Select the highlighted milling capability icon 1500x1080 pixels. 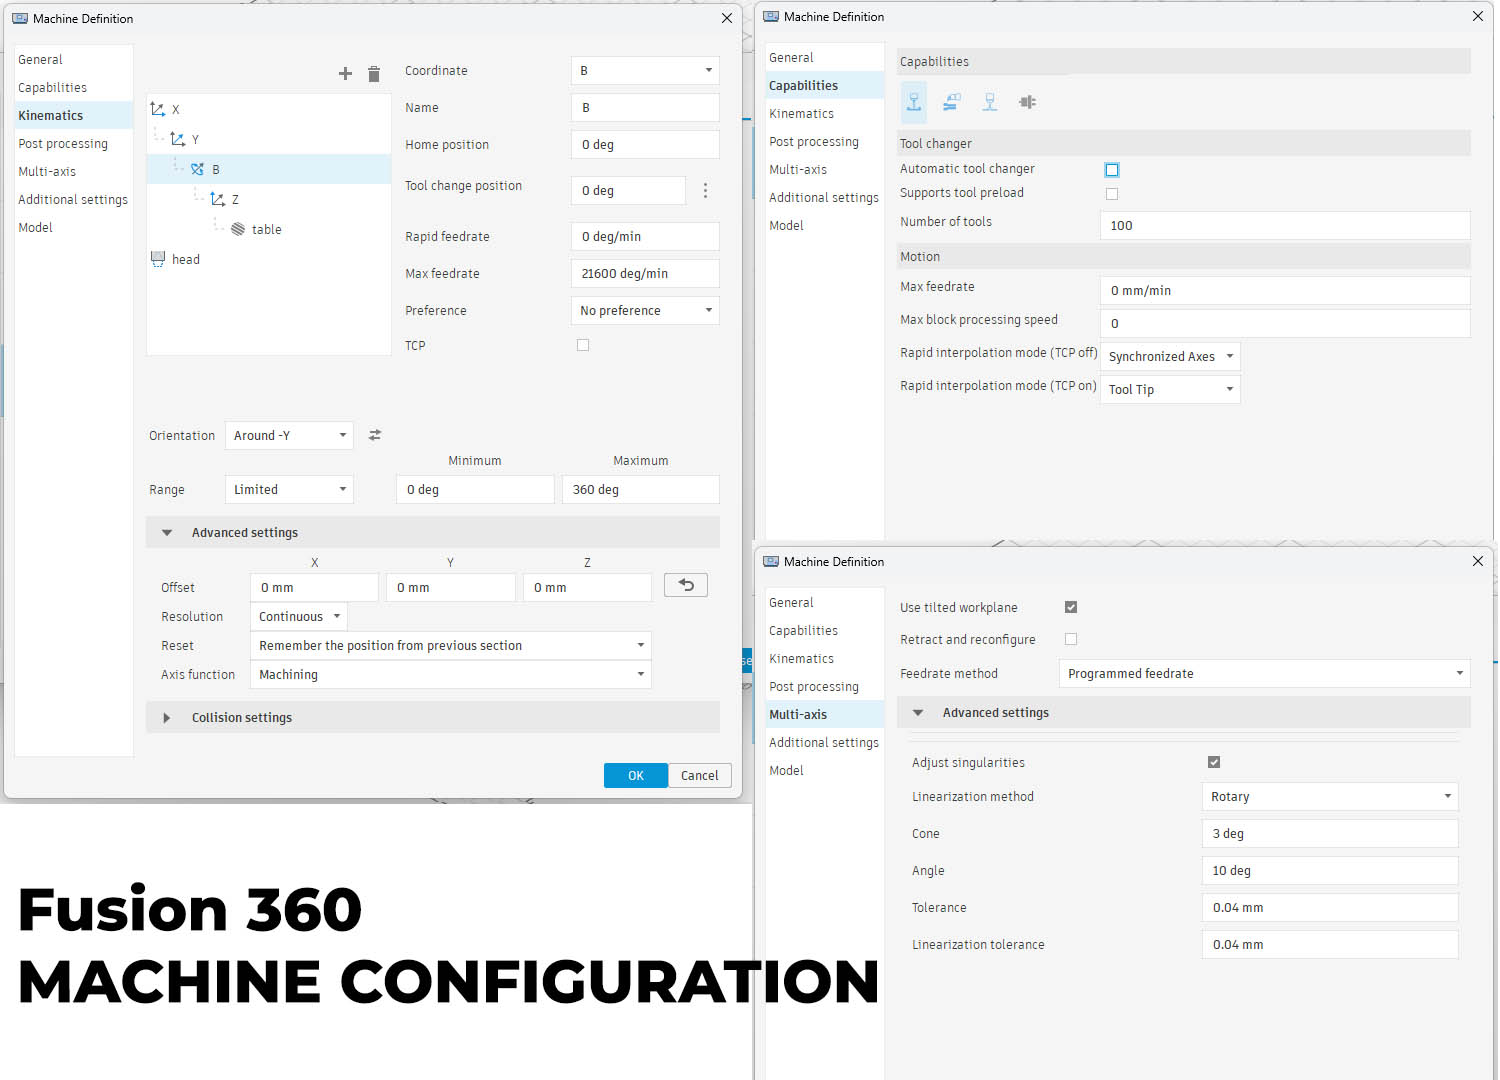tap(914, 102)
